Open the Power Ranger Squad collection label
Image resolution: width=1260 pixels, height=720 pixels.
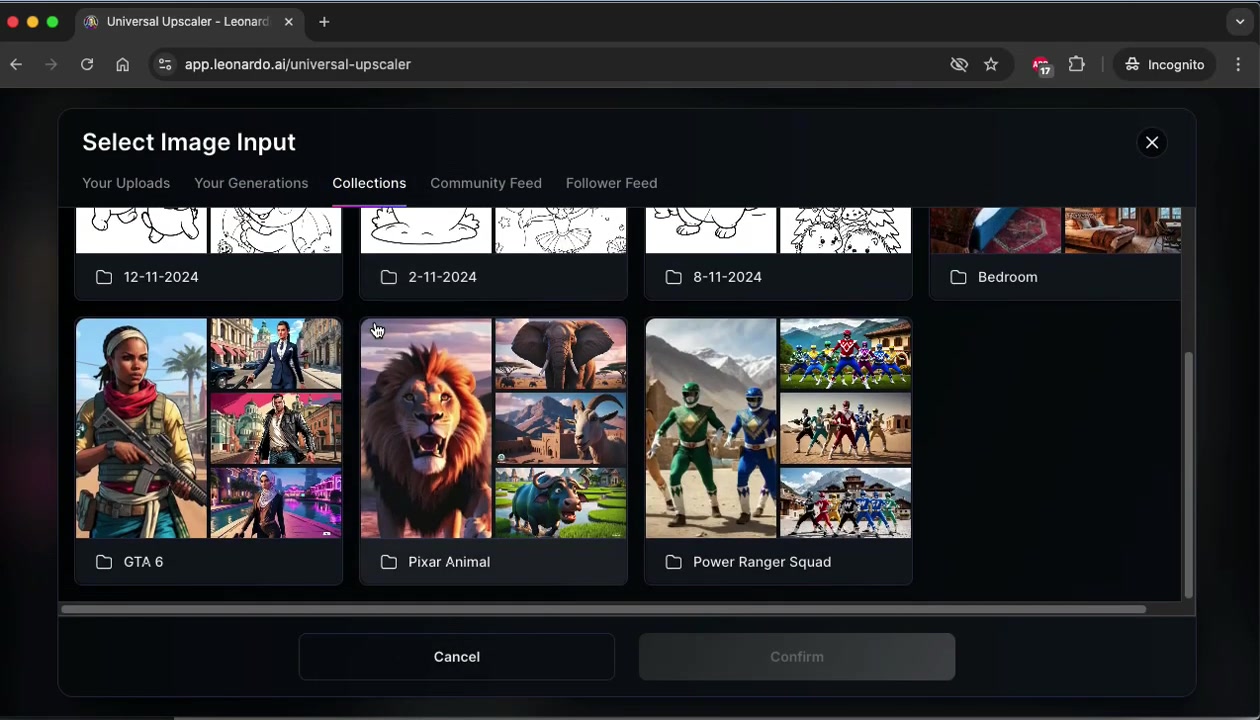[x=762, y=562]
